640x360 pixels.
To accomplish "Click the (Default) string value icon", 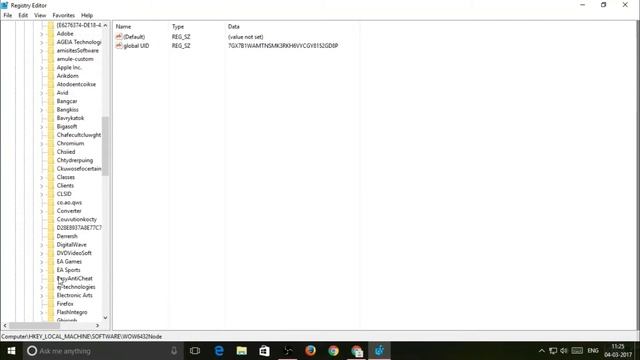I will 119,37.
